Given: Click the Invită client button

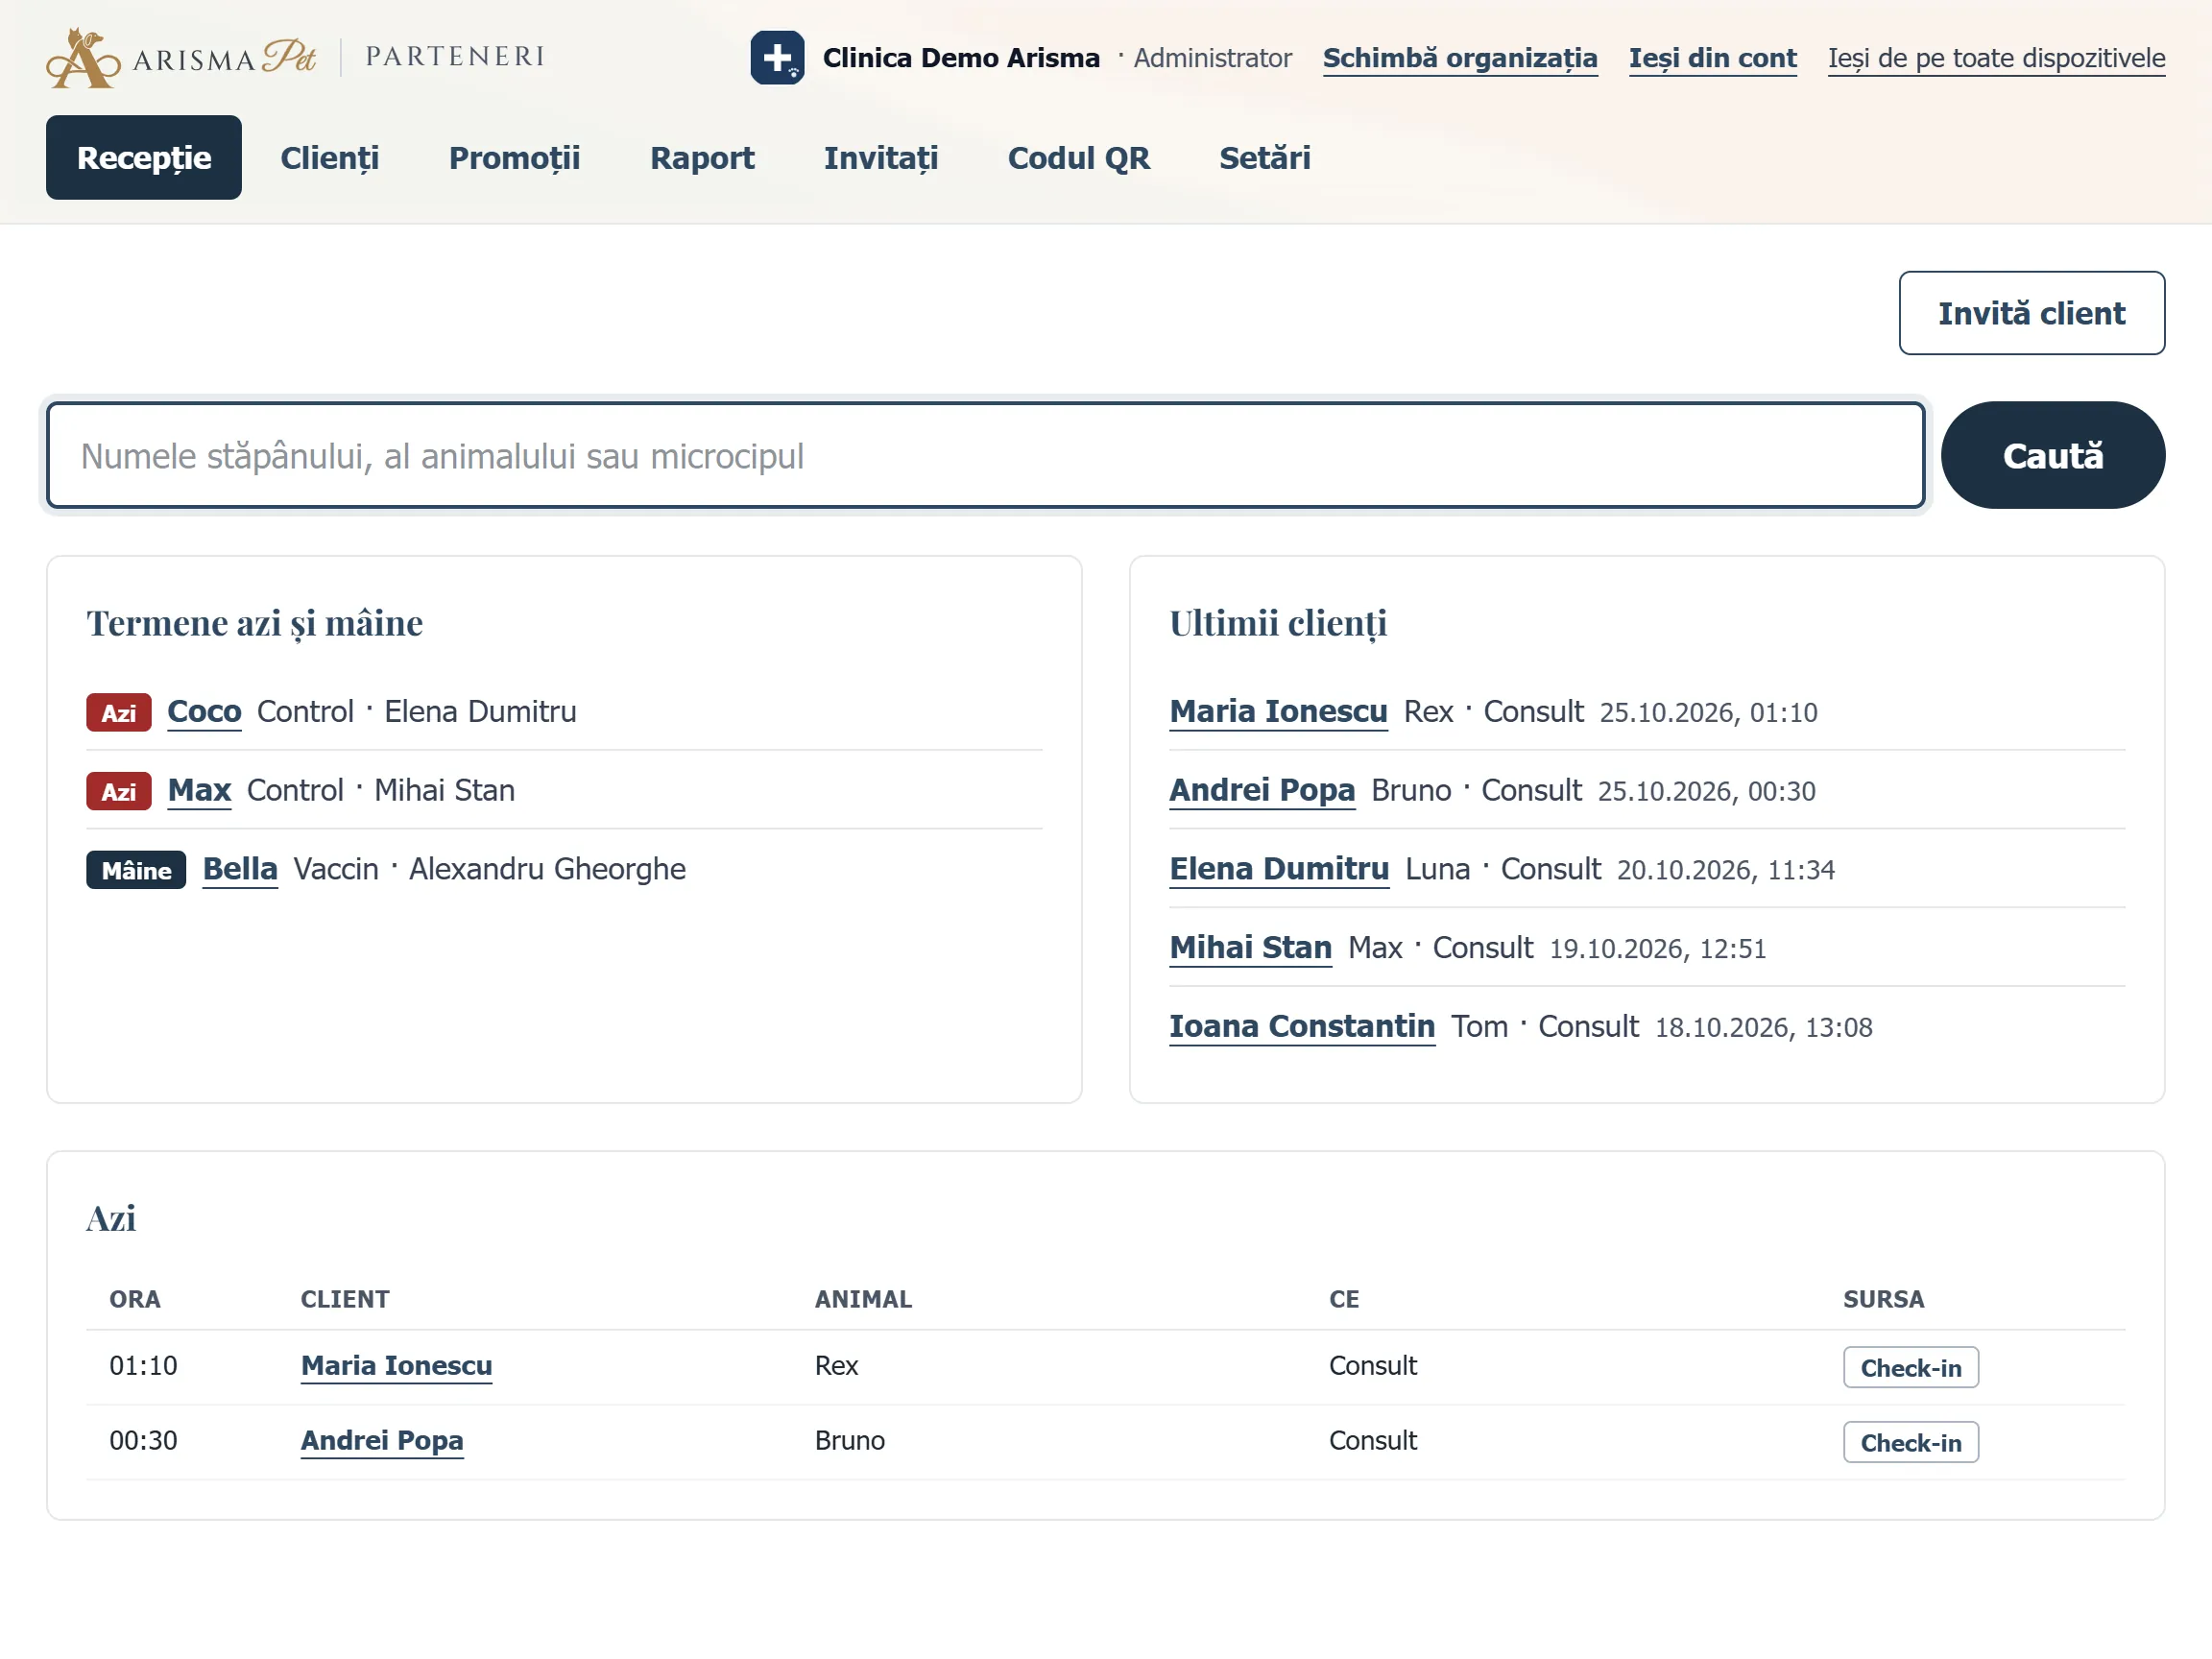Looking at the screenshot, I should [2031, 313].
